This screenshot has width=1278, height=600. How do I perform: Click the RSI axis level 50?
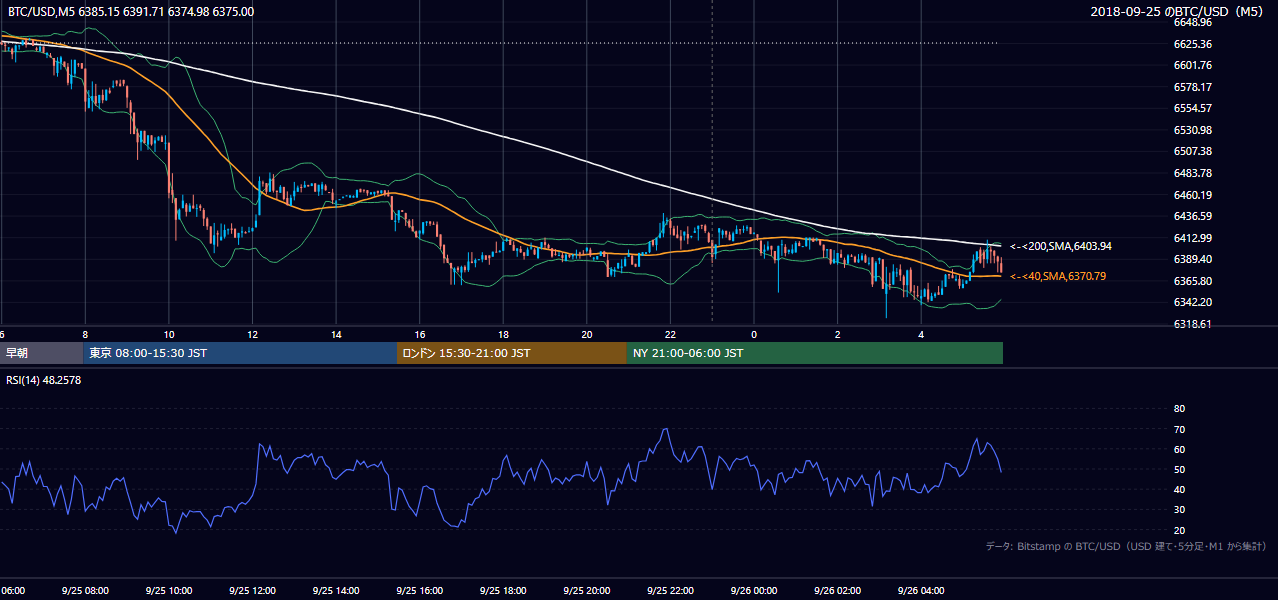(1179, 469)
